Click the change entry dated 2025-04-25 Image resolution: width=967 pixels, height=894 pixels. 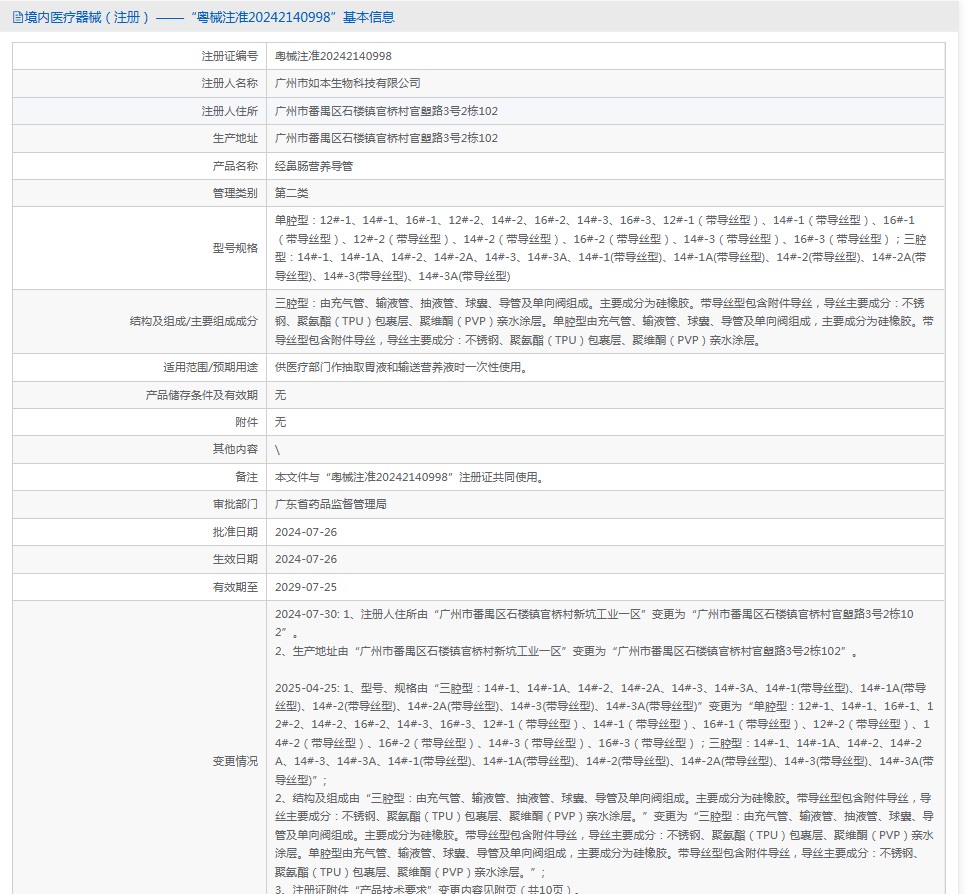click(x=604, y=734)
